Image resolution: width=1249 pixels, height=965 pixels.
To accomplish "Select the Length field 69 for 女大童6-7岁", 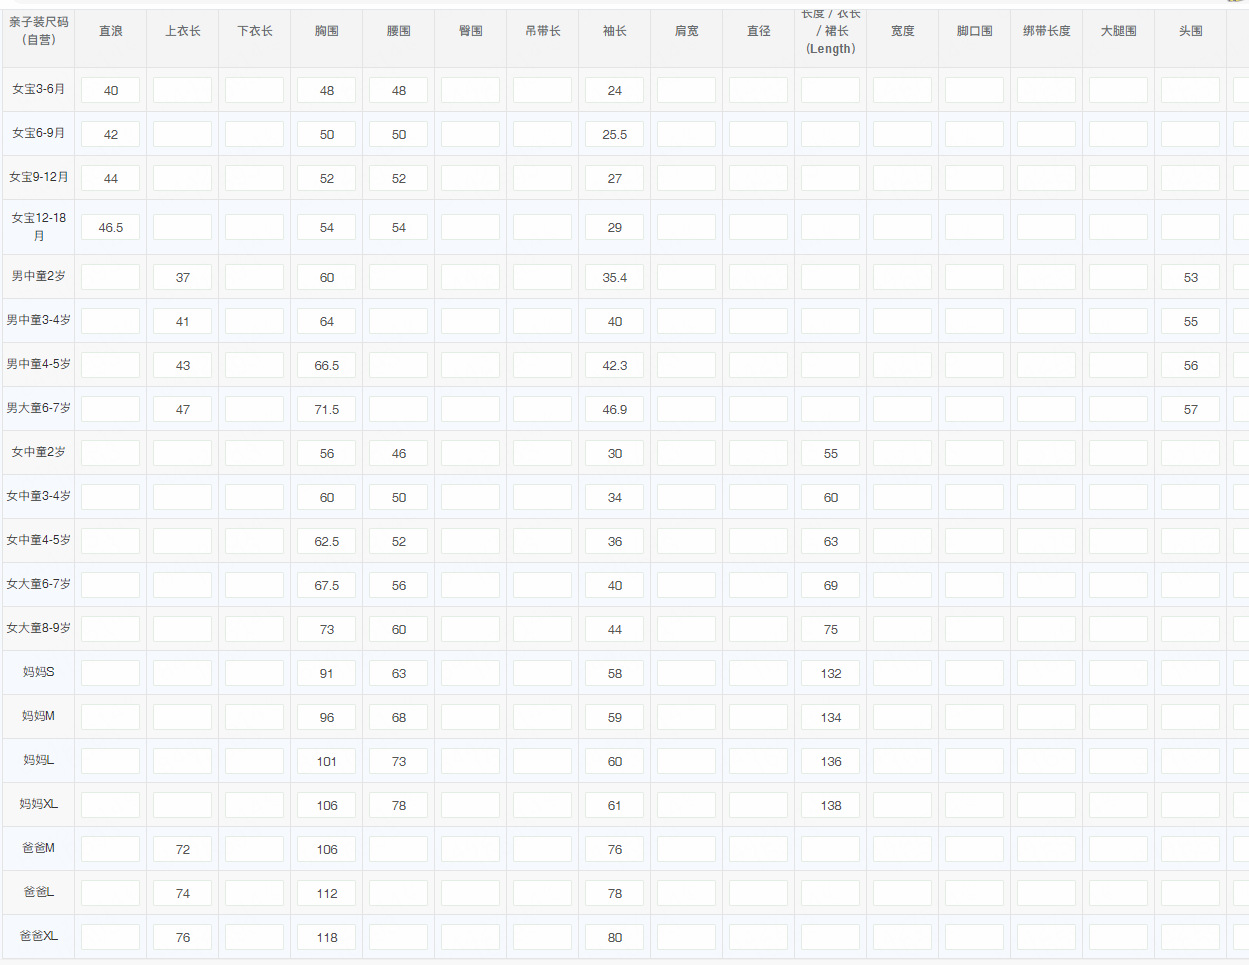I will pyautogui.click(x=830, y=585).
